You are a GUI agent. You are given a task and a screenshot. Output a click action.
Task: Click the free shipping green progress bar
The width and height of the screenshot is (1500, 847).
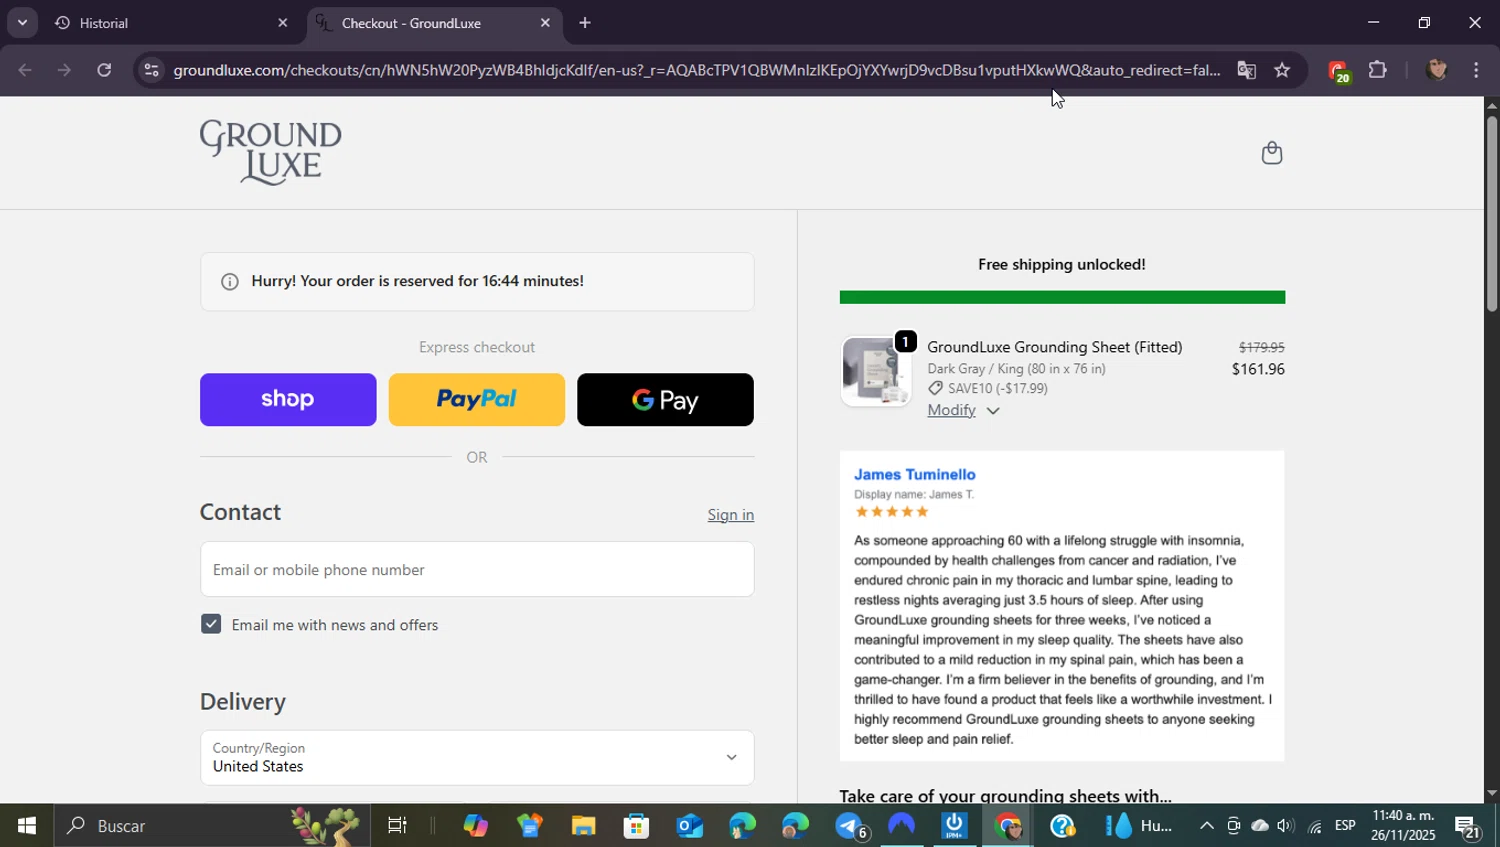click(1062, 297)
